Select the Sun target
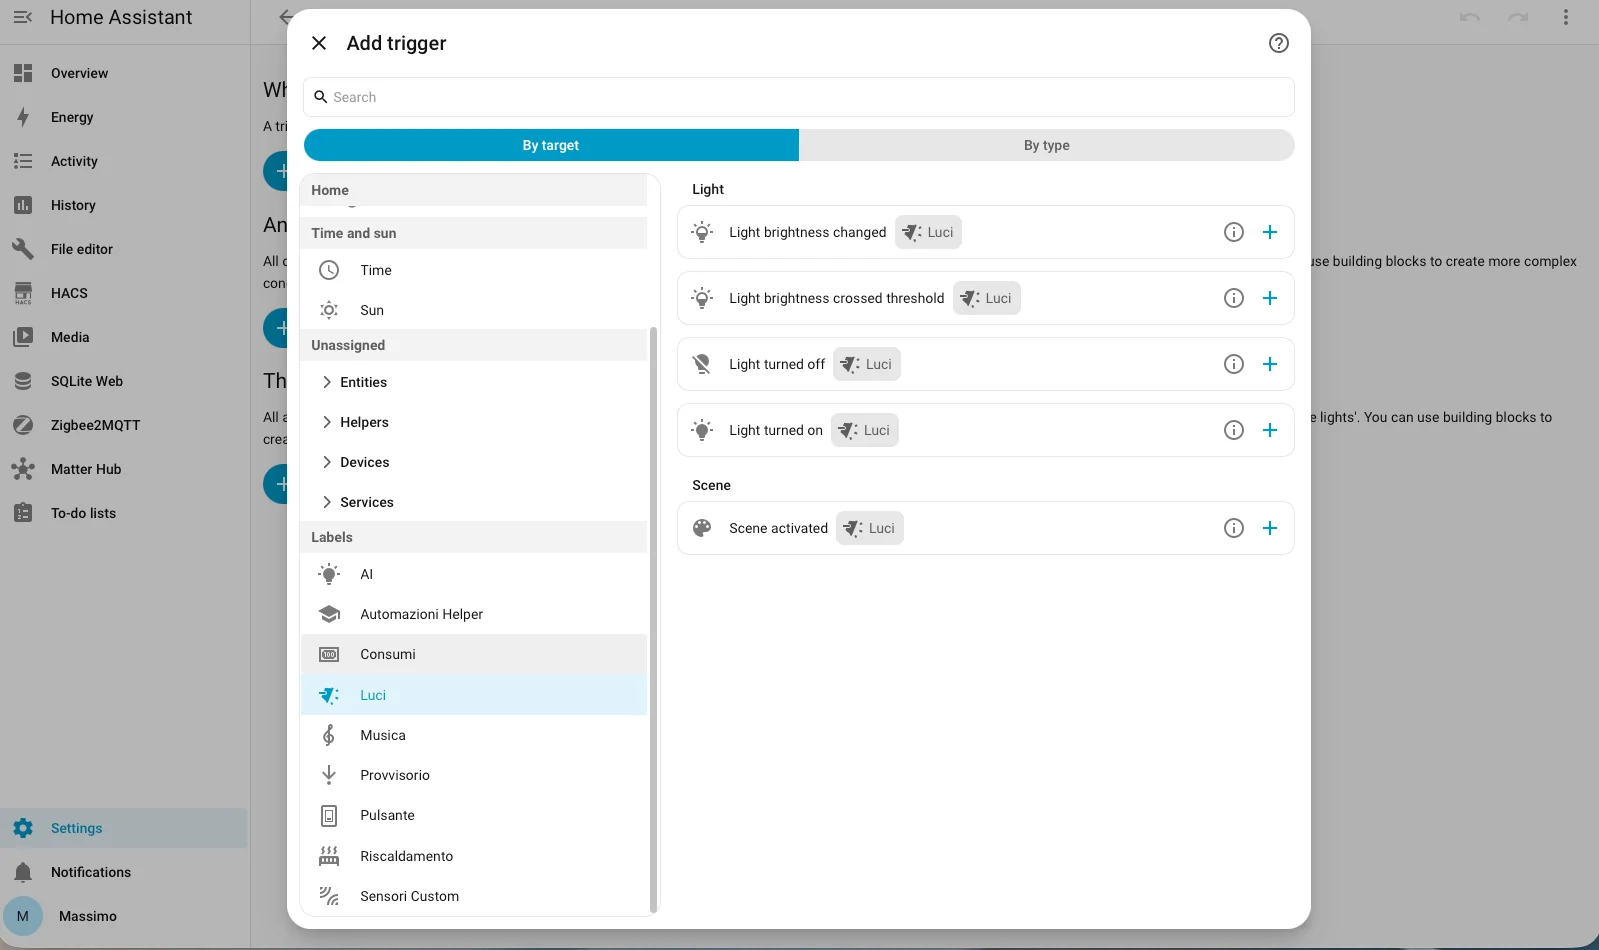The image size is (1599, 950). (474, 310)
